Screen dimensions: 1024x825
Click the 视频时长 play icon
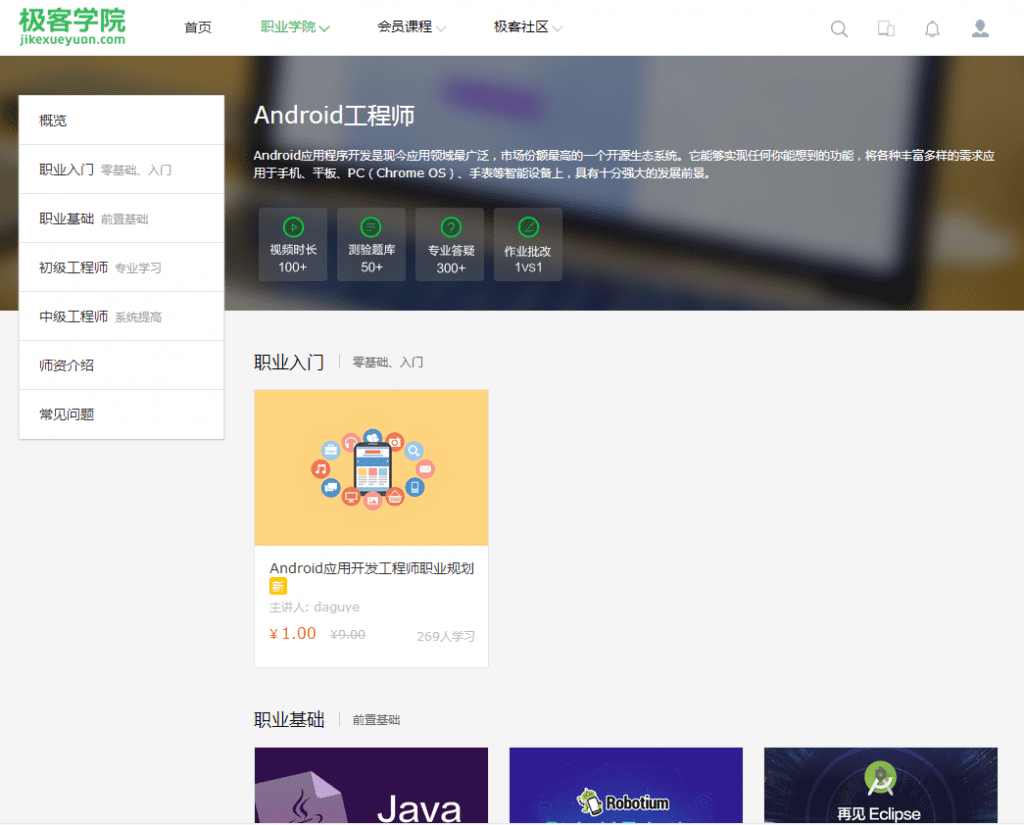coord(292,227)
